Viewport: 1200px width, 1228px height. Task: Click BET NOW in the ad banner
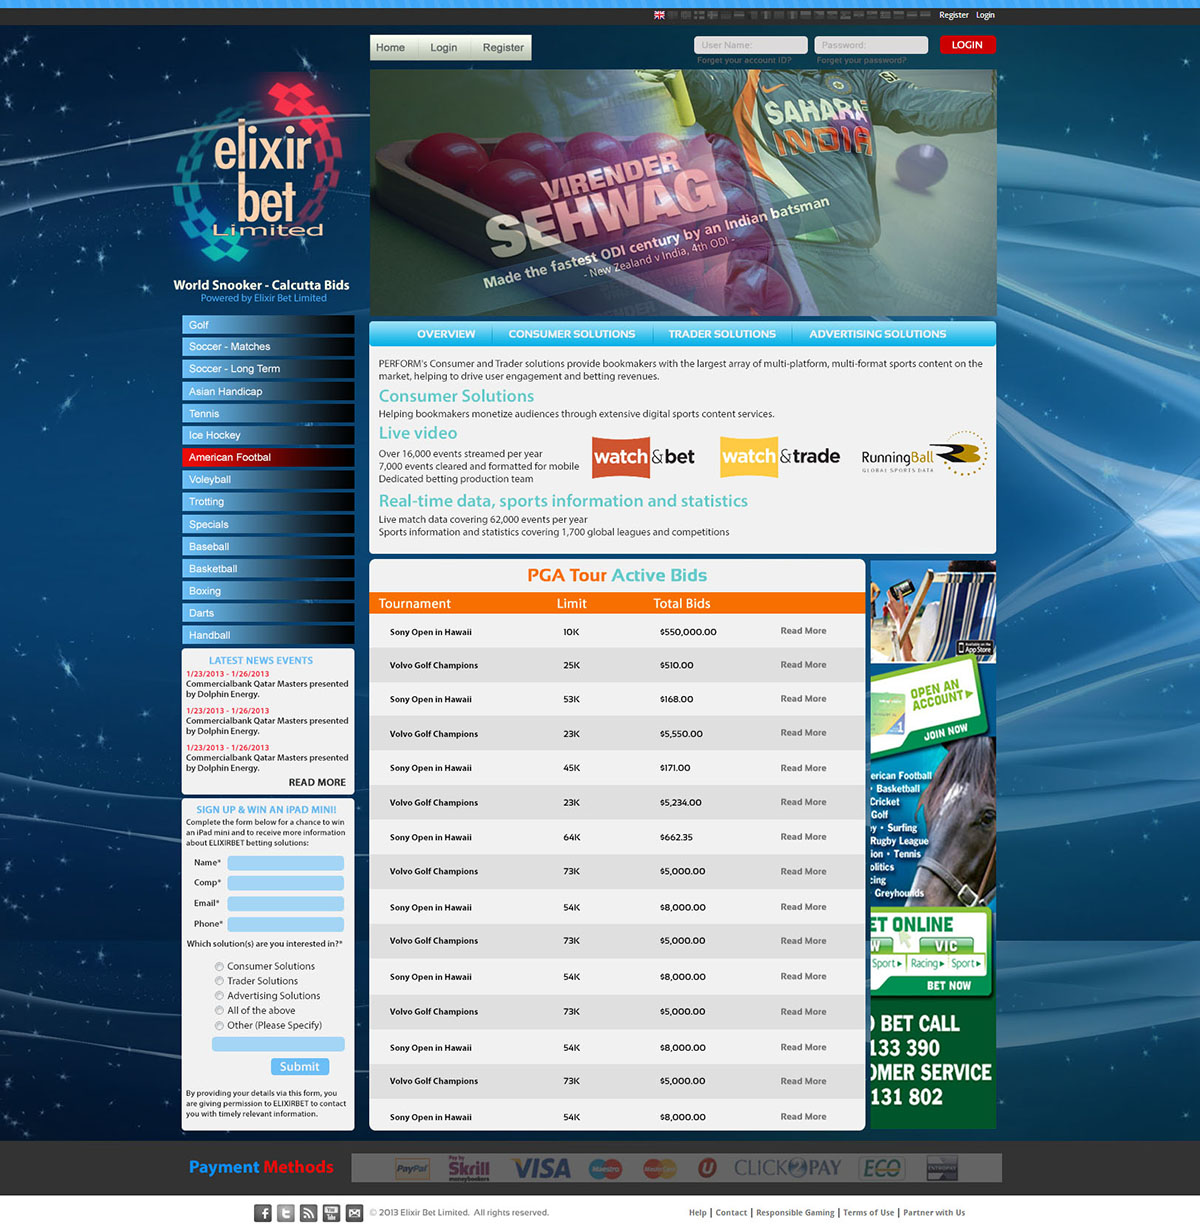948,986
